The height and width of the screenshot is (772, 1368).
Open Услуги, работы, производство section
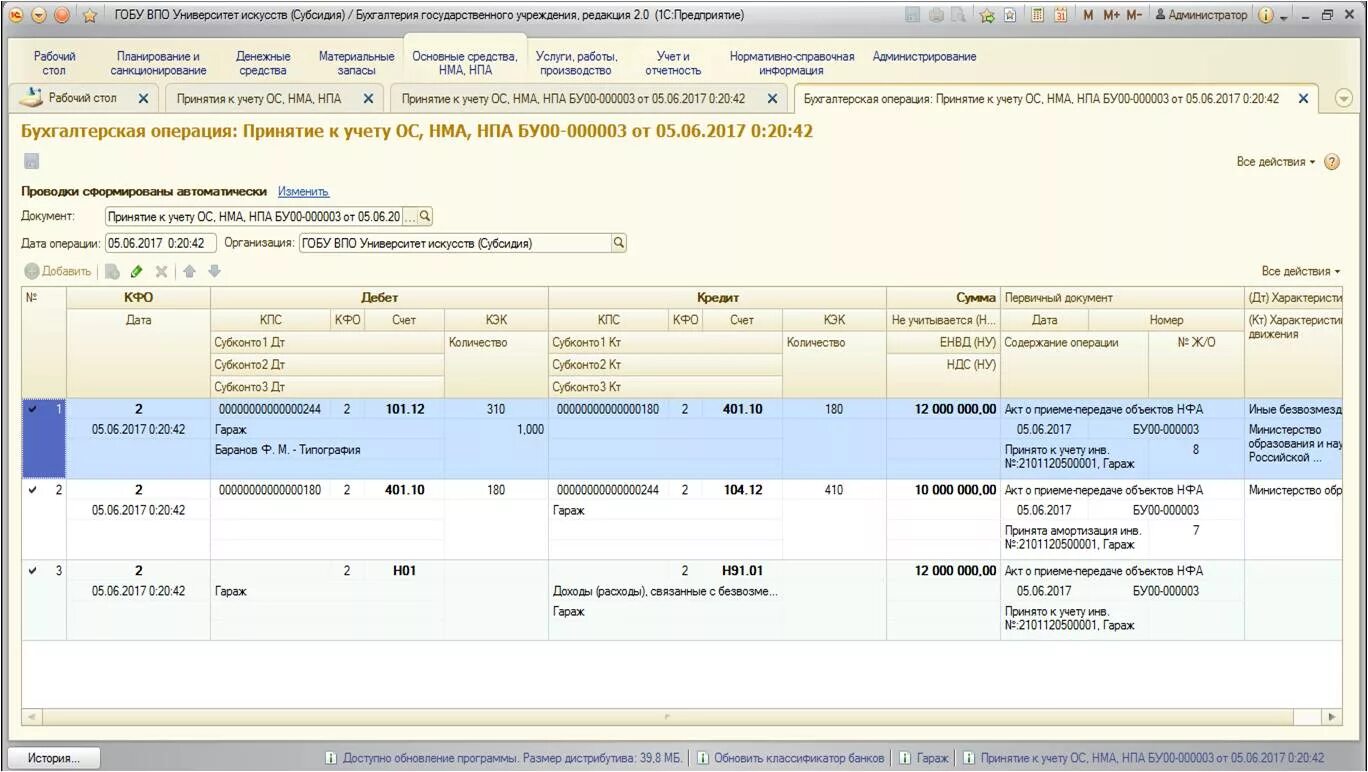pyautogui.click(x=576, y=63)
